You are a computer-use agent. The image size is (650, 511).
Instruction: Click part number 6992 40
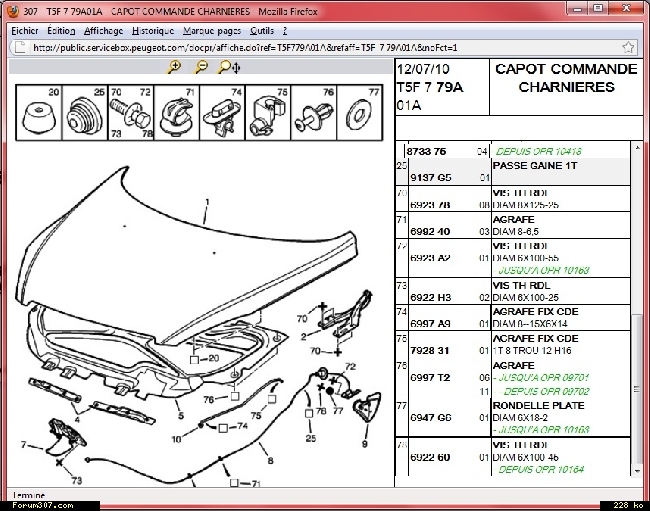pos(430,231)
